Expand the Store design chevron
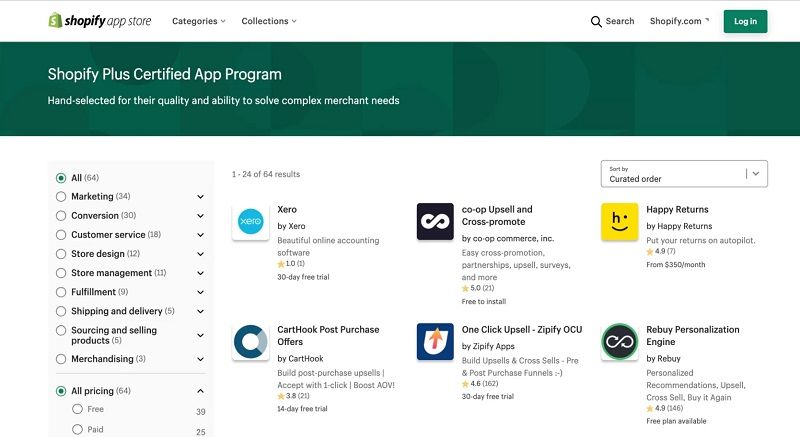This screenshot has width=800, height=437. click(x=201, y=254)
